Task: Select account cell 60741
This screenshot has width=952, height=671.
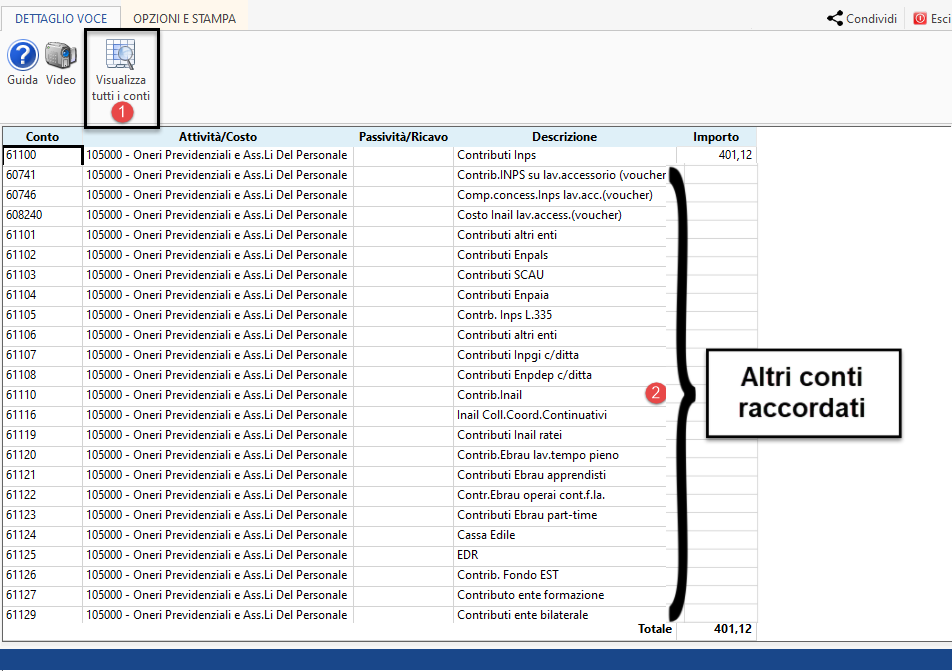Action: tap(42, 175)
